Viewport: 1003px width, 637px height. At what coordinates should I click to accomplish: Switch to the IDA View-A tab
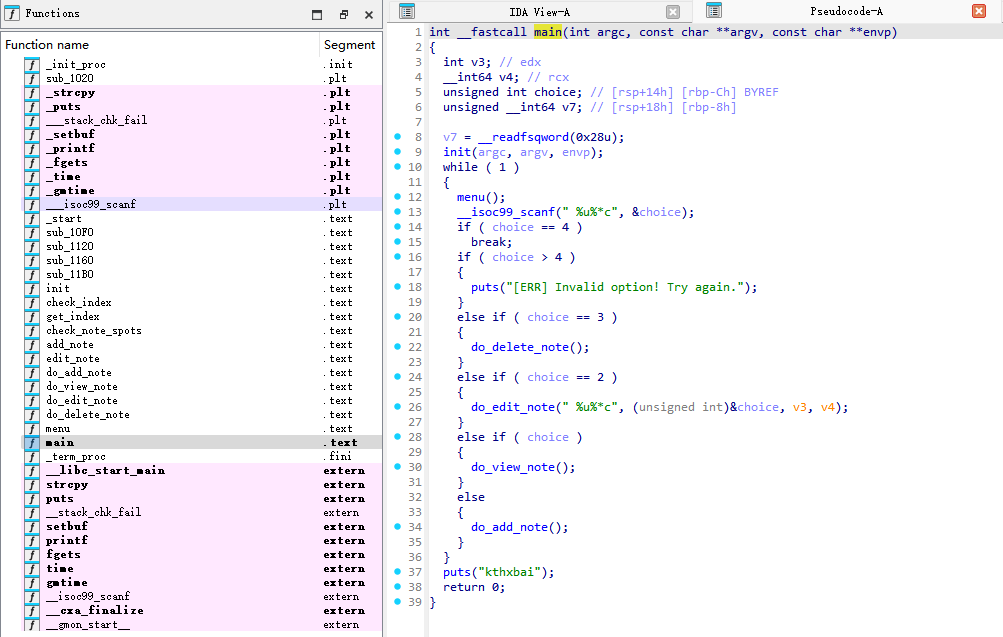coord(538,12)
